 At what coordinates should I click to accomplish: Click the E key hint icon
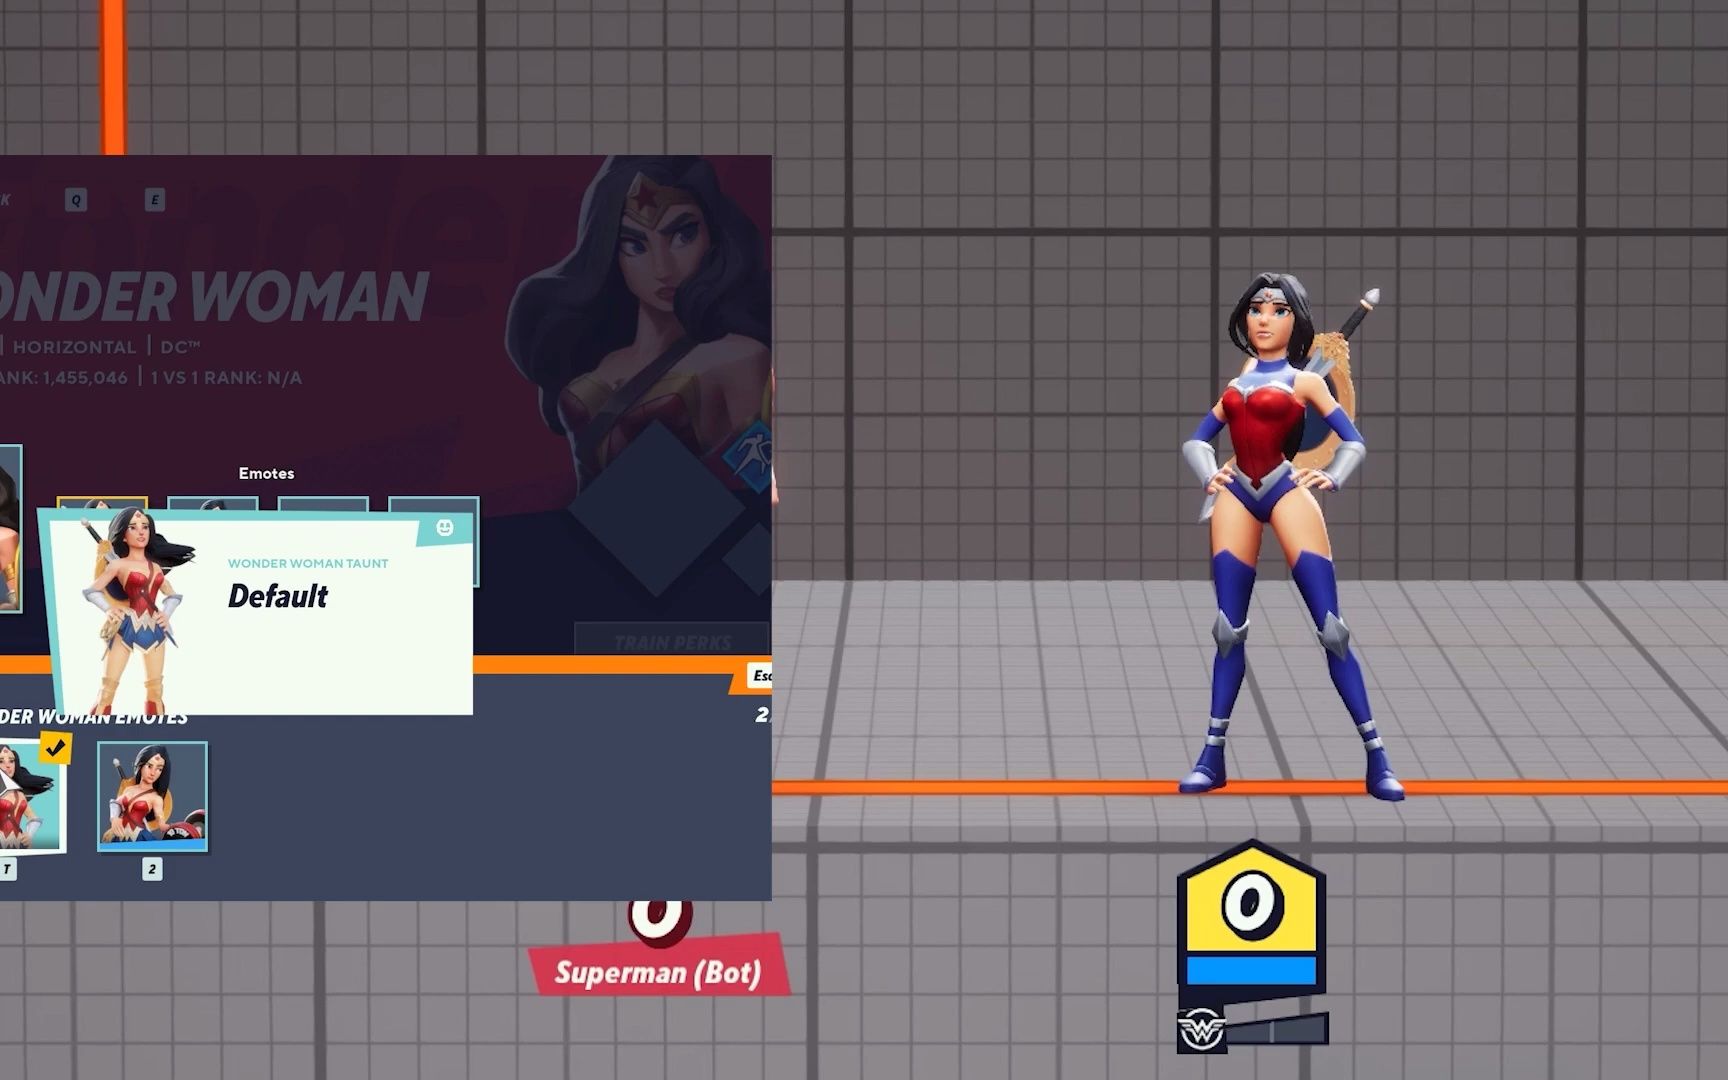[154, 200]
